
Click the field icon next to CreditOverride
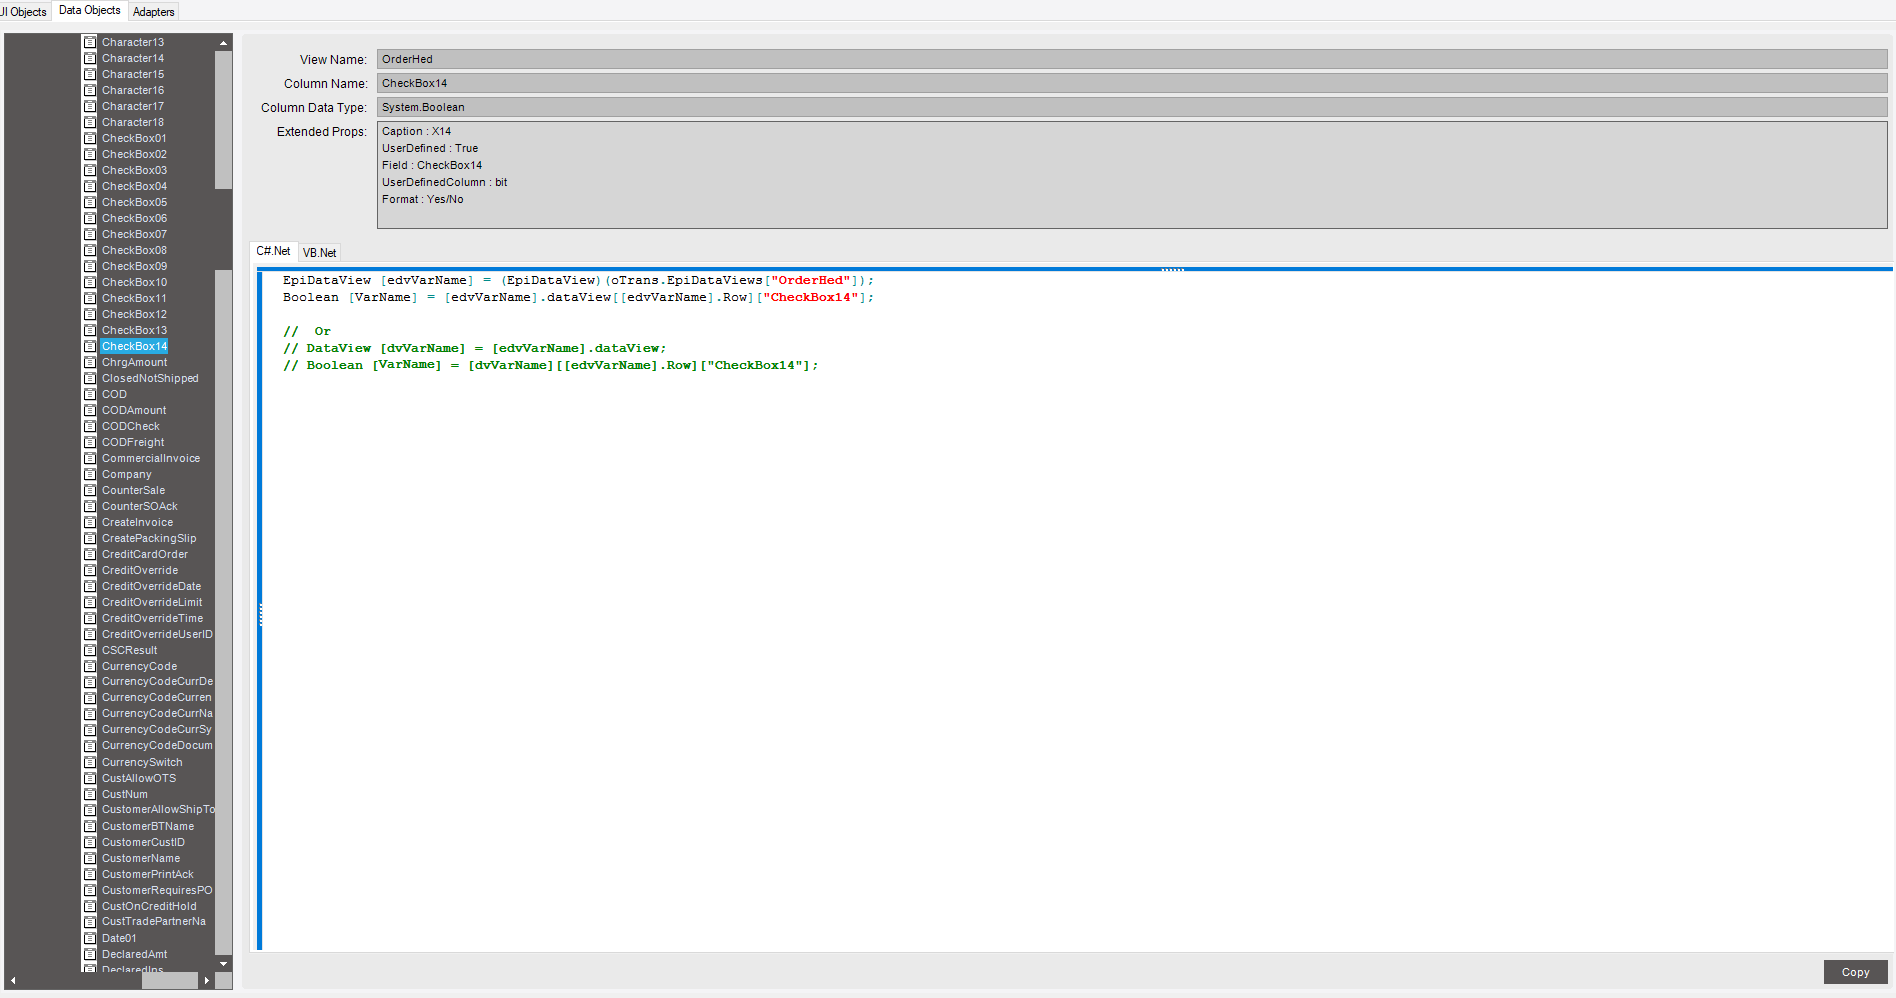[x=91, y=570]
